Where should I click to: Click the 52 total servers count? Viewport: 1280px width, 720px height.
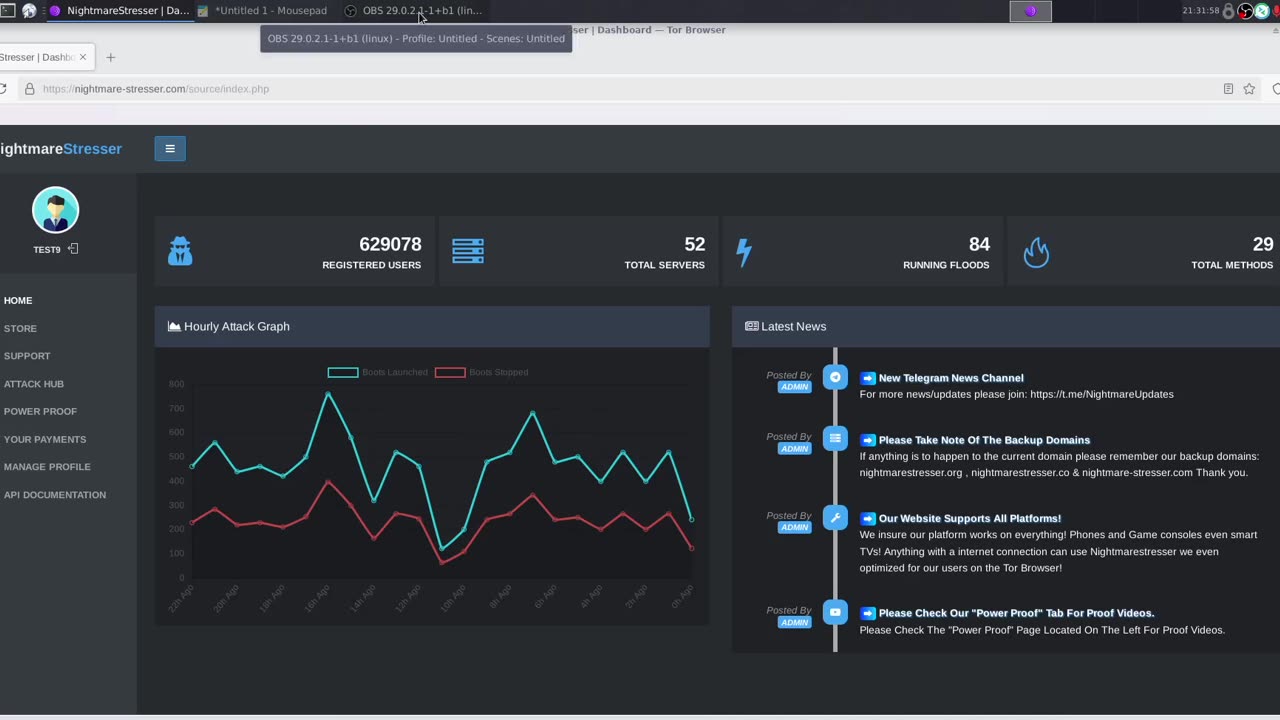pyautogui.click(x=695, y=244)
